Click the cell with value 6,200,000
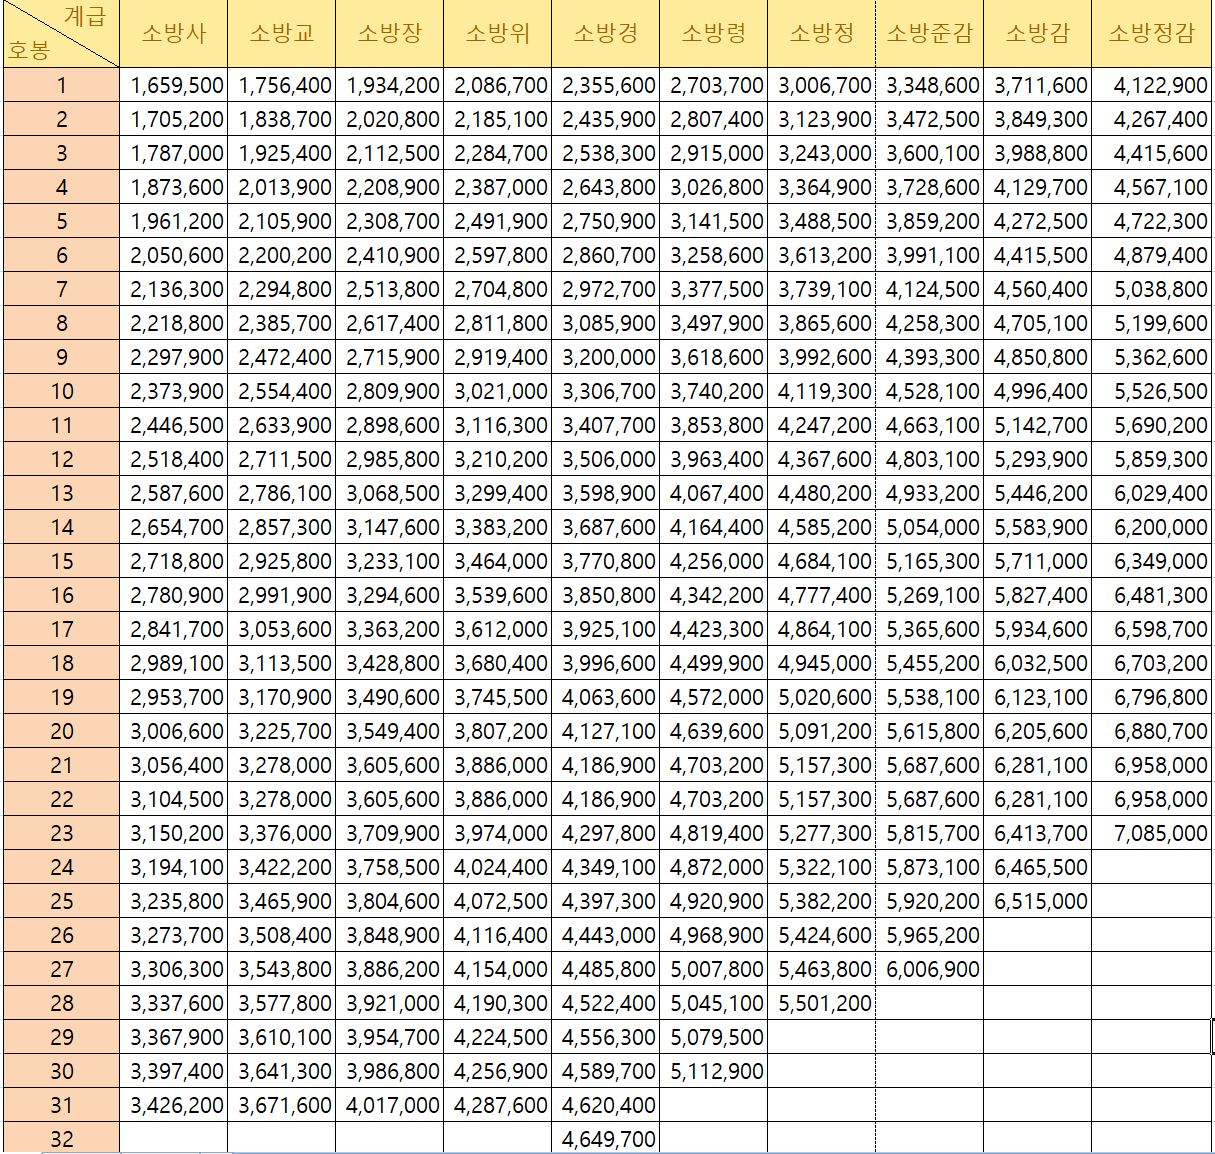Viewport: 1215px width, 1154px height. (1151, 527)
